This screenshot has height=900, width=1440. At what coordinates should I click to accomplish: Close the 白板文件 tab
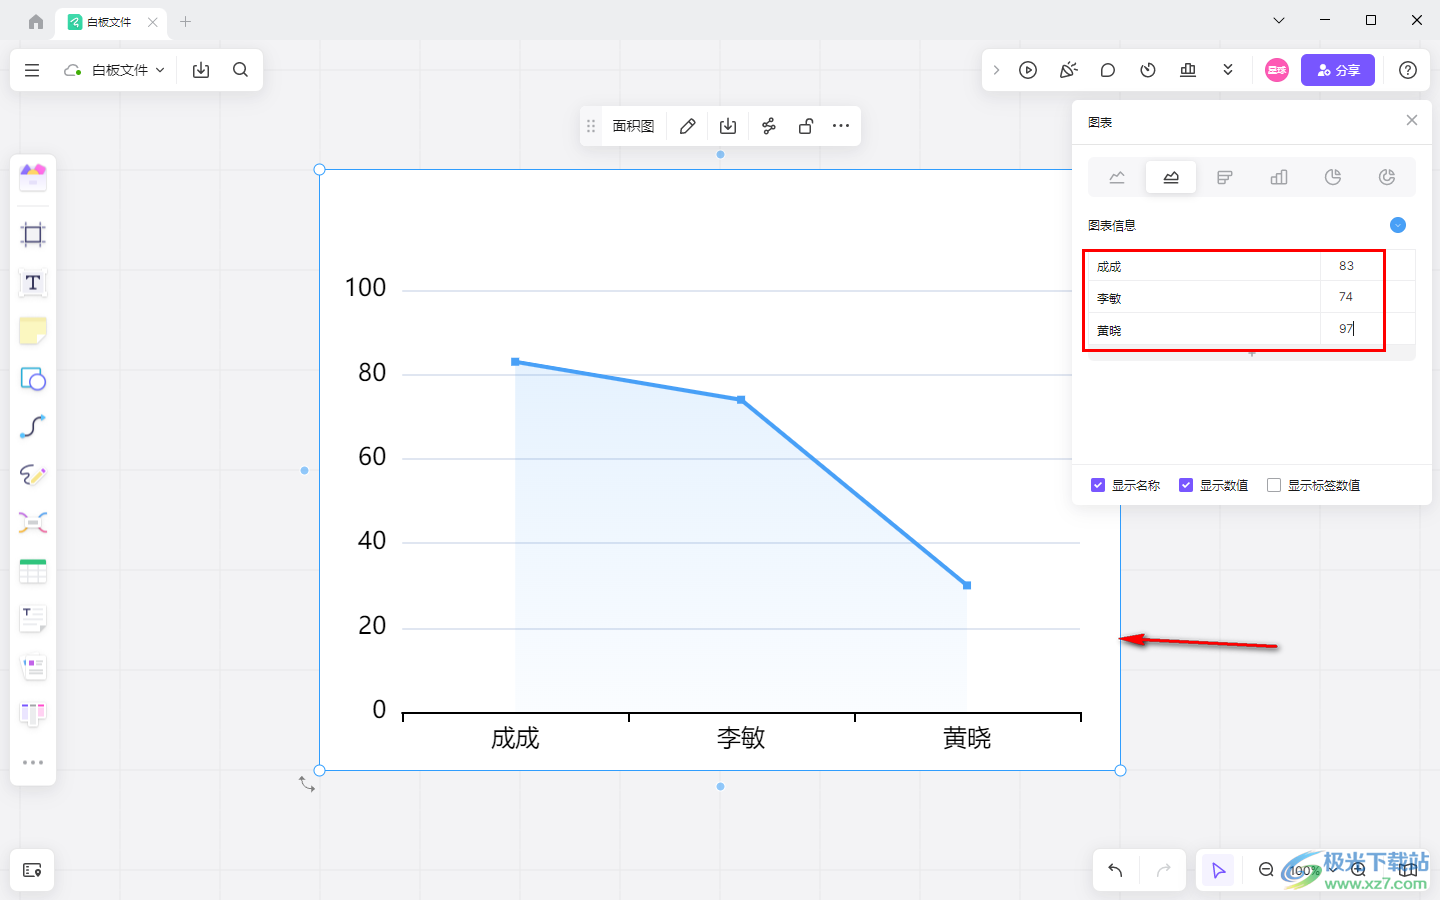pyautogui.click(x=152, y=22)
